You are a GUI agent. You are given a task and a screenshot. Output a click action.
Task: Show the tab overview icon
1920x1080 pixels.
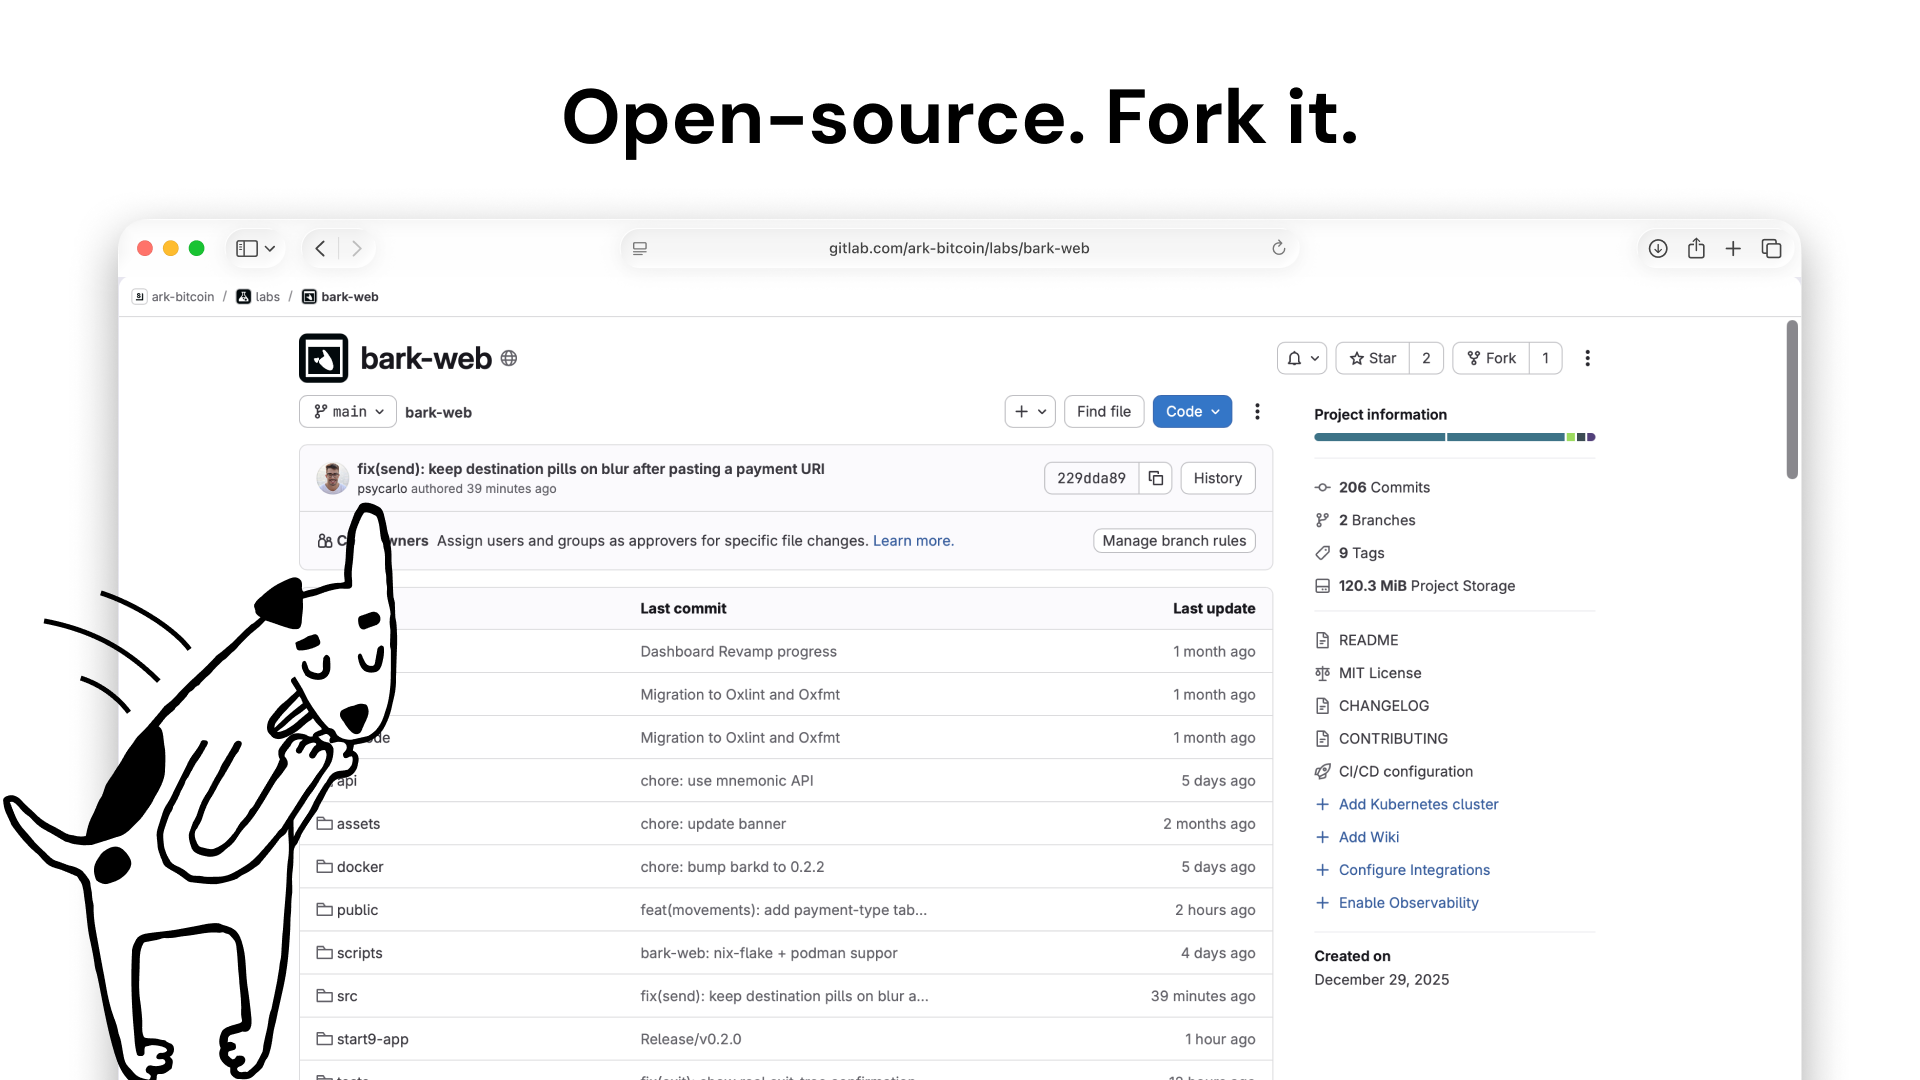tap(1771, 248)
